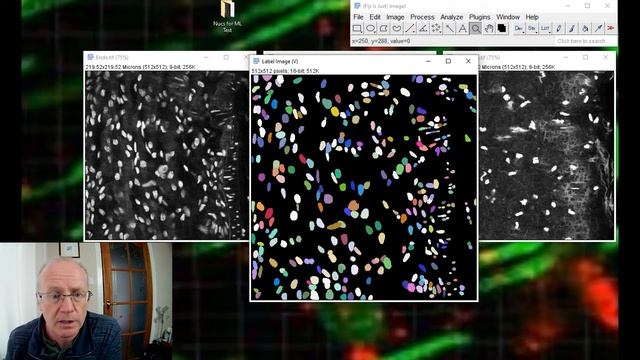
Task: Select the Paintbrush tool
Action: pyautogui.click(x=571, y=28)
